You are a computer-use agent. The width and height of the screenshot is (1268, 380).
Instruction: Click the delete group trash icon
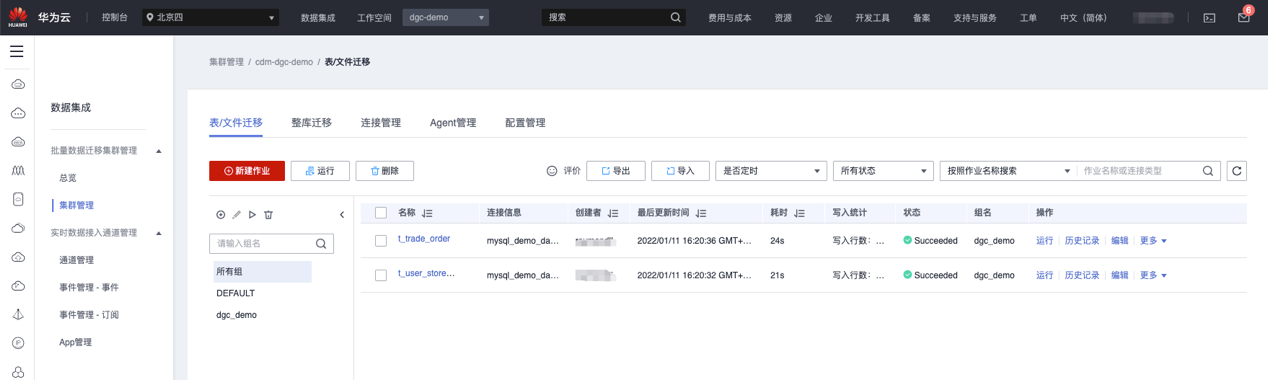(x=268, y=215)
